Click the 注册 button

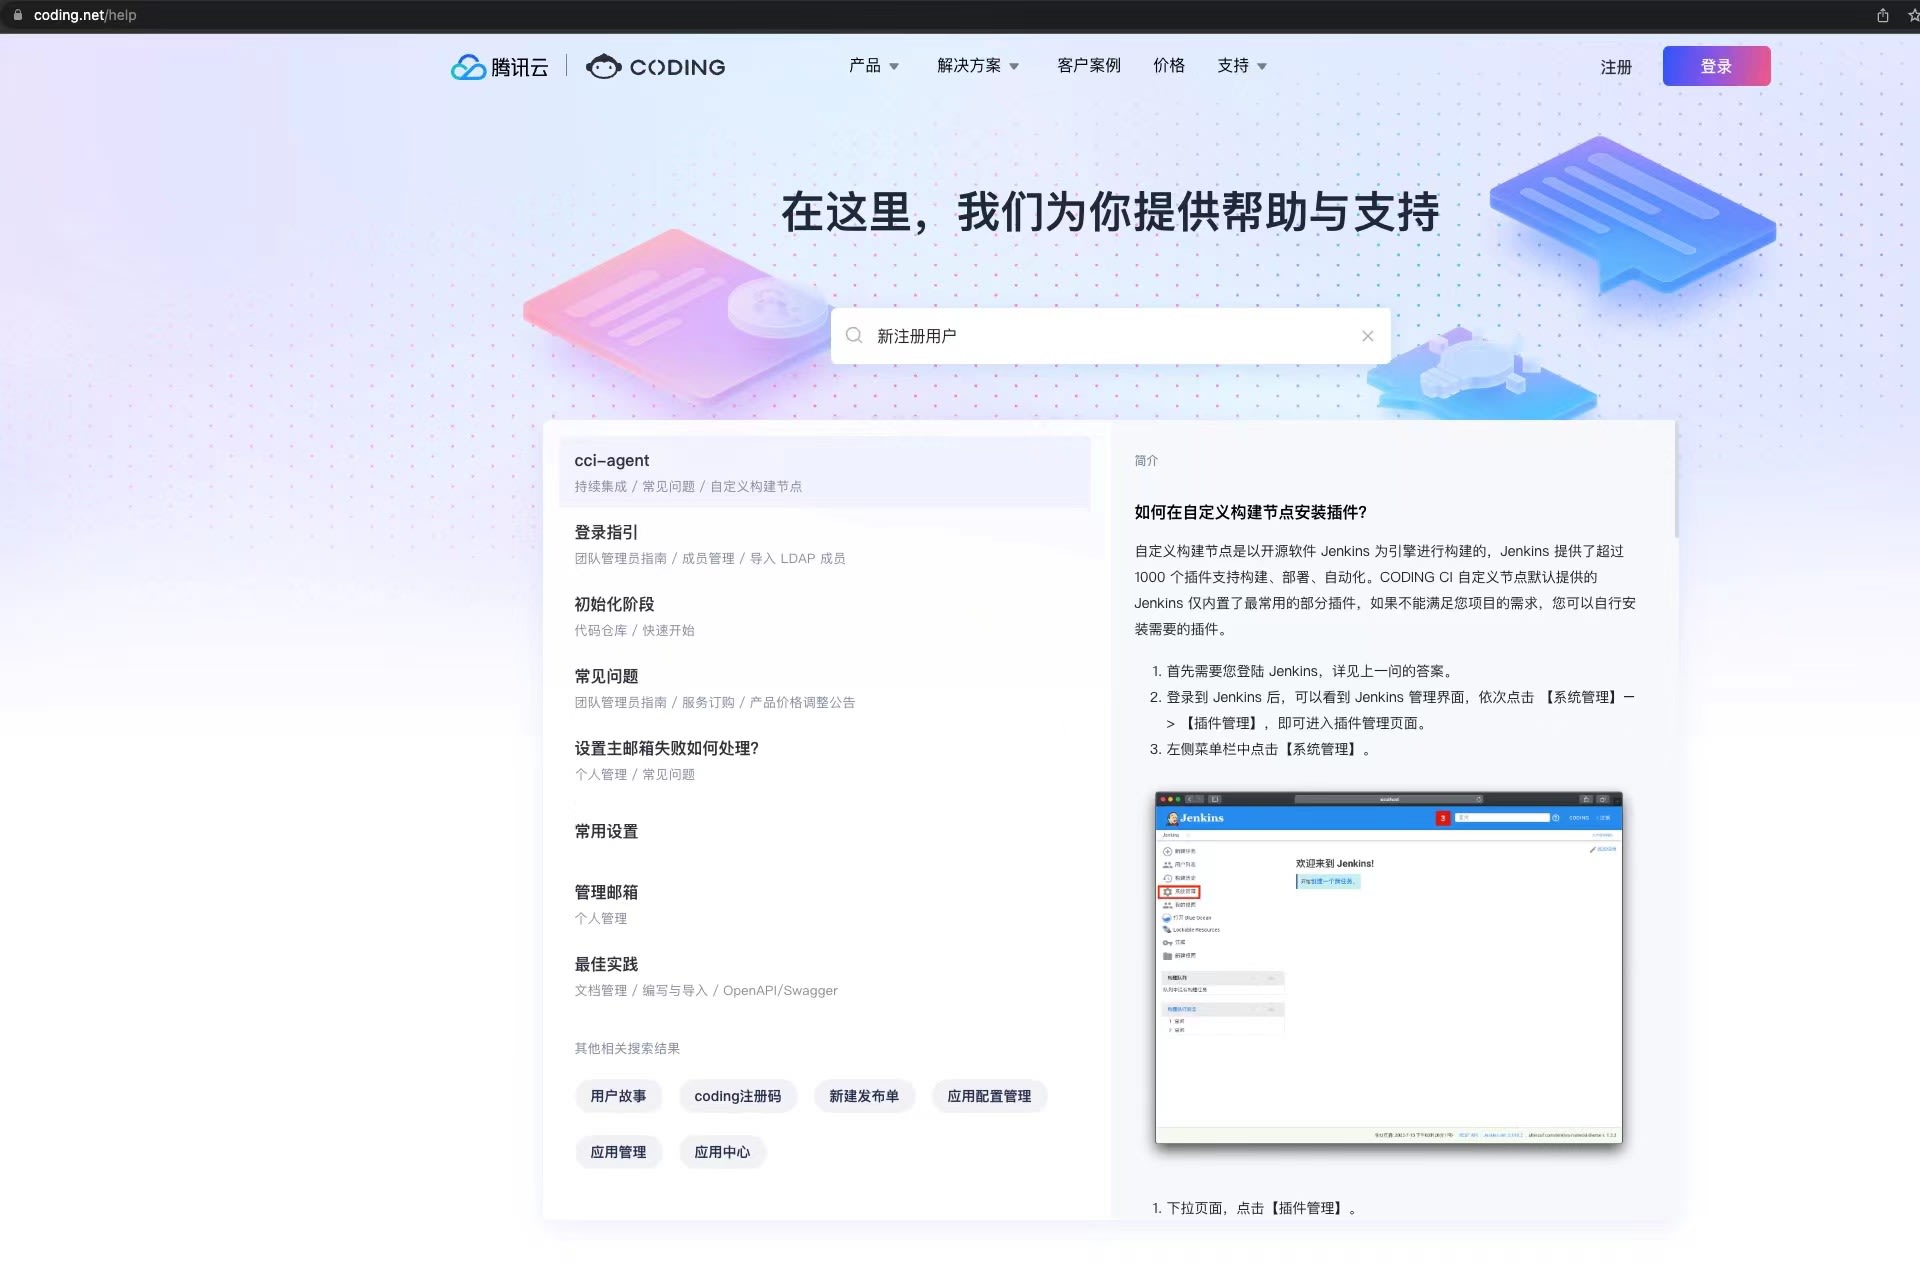pyautogui.click(x=1616, y=66)
